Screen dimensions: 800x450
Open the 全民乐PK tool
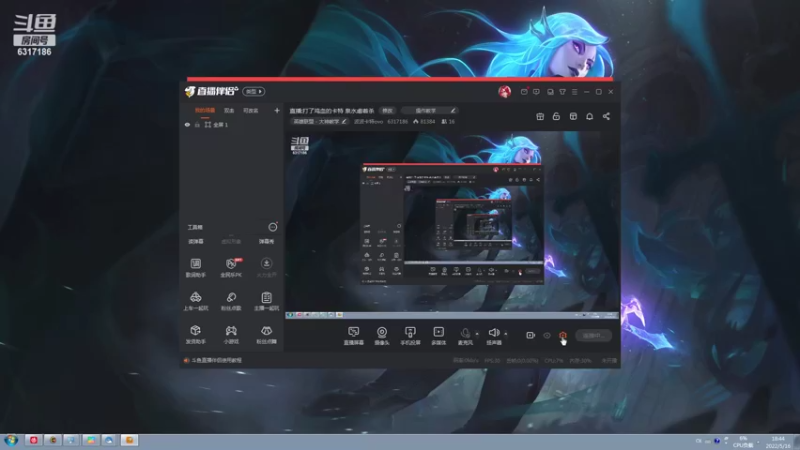(231, 267)
